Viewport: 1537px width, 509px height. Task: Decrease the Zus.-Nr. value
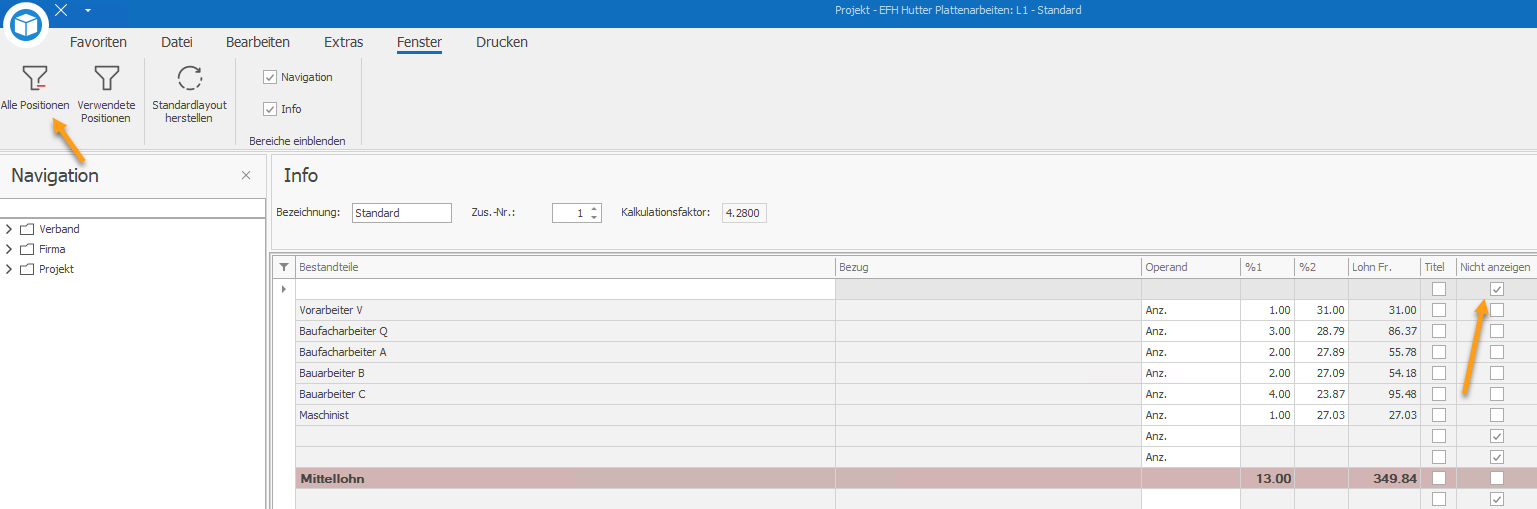594,218
